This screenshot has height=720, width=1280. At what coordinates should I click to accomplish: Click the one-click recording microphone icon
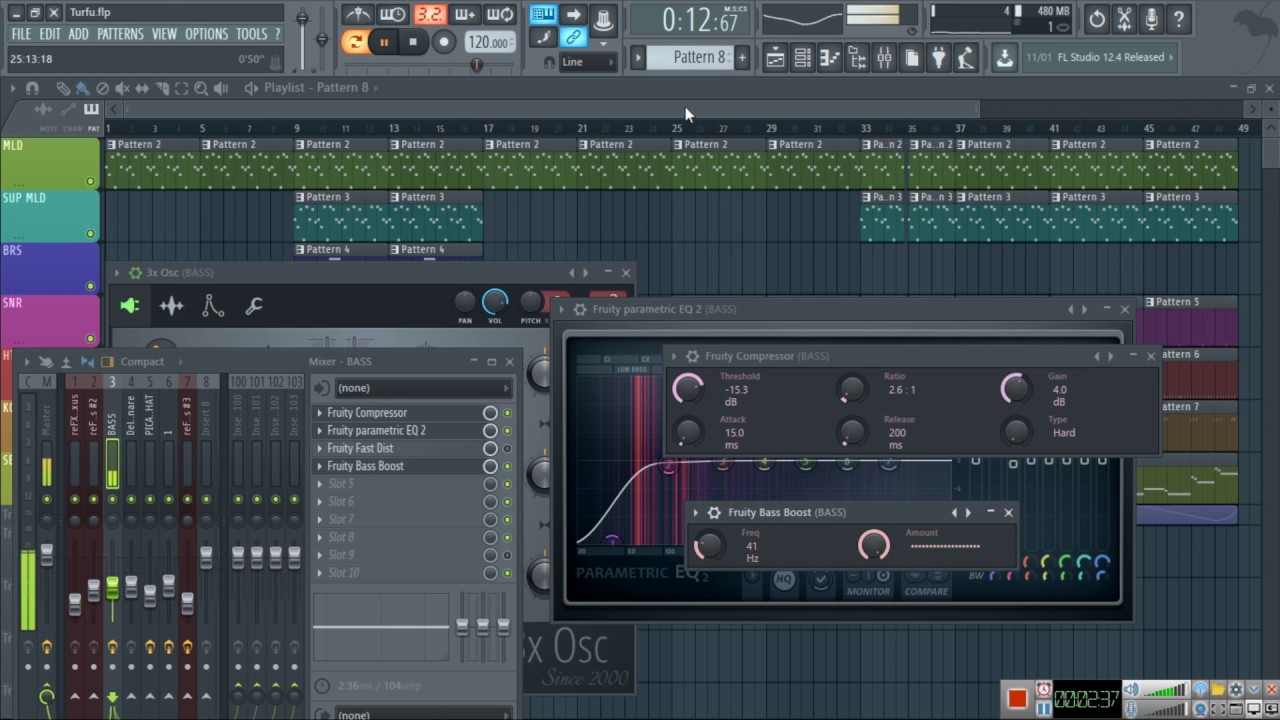pyautogui.click(x=1151, y=18)
